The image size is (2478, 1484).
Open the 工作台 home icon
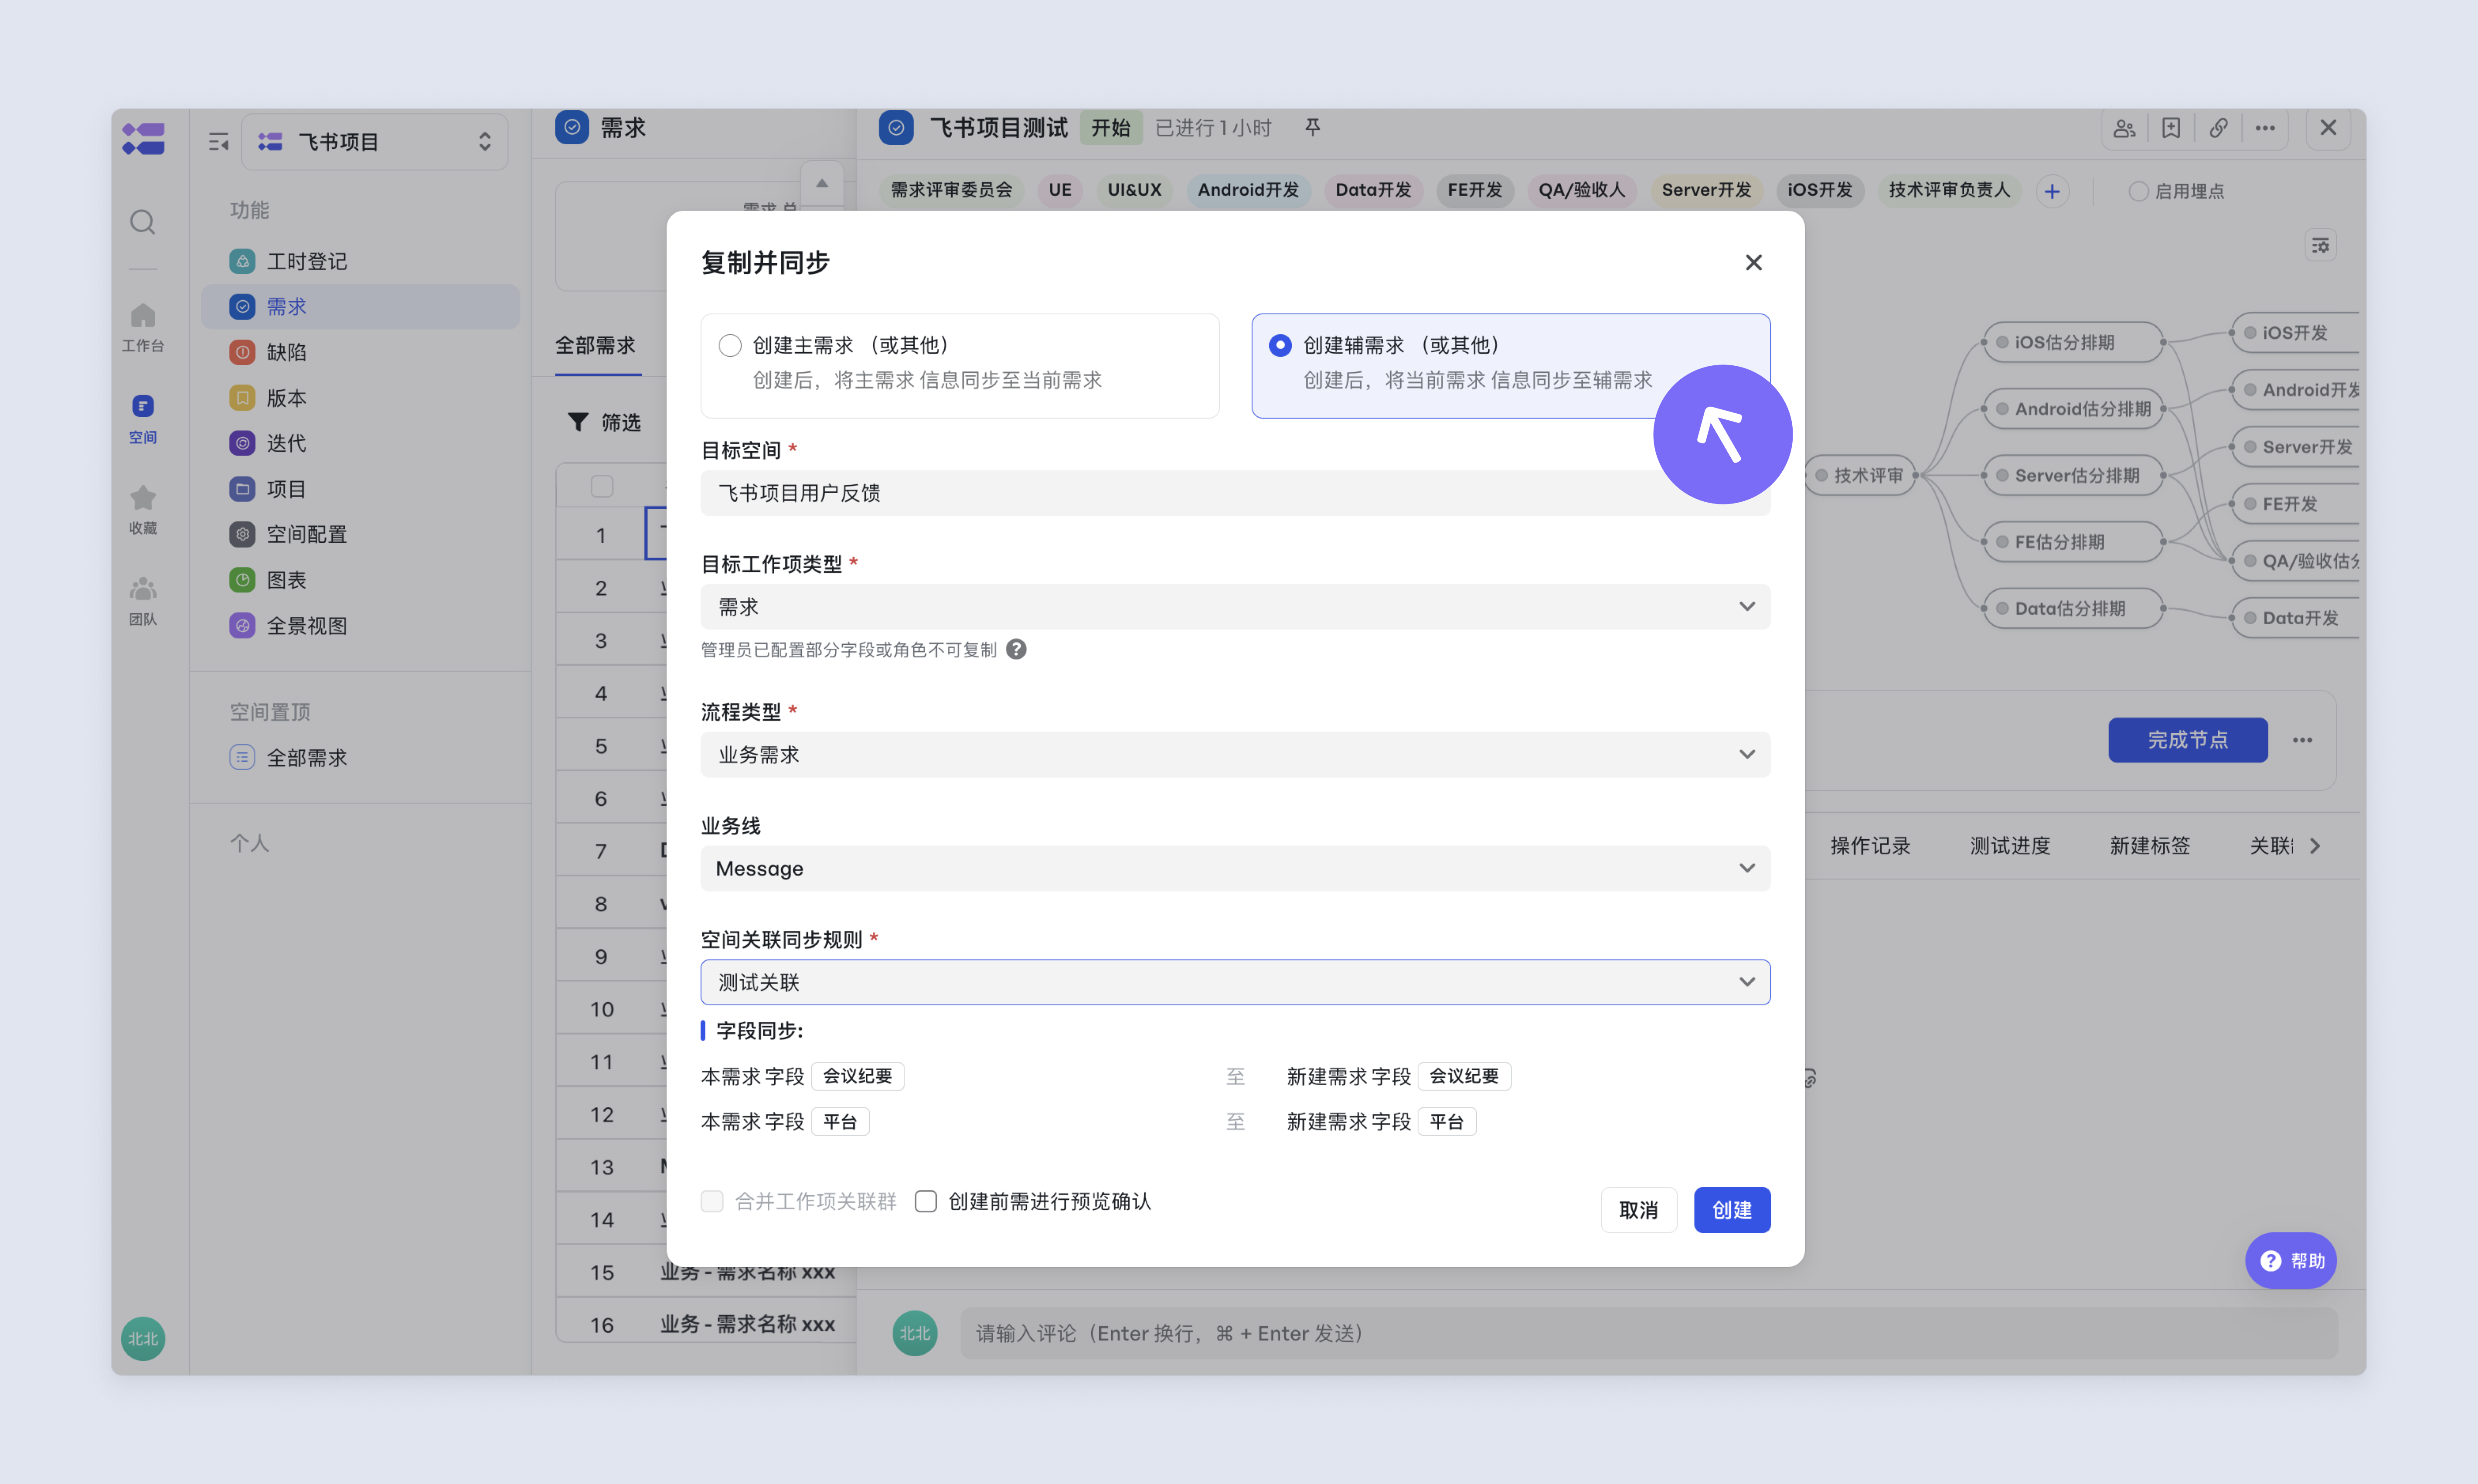tap(143, 328)
